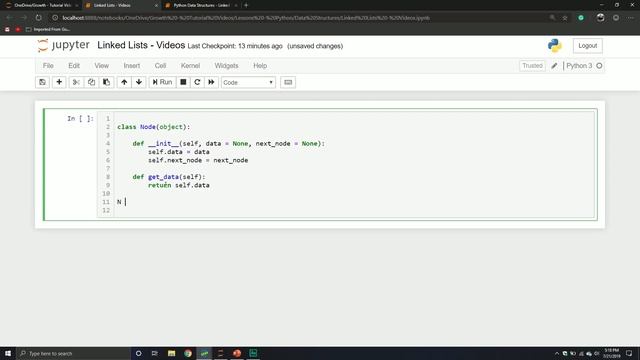This screenshot has height=360, width=640.
Task: Open the Insert menu
Action: (131, 66)
